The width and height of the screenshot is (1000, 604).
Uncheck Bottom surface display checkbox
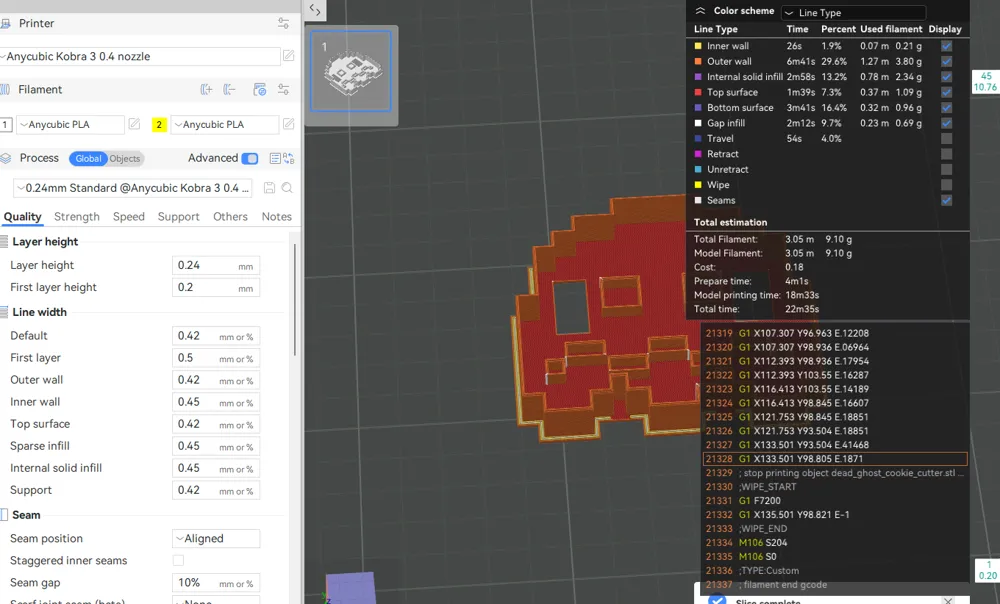point(946,108)
